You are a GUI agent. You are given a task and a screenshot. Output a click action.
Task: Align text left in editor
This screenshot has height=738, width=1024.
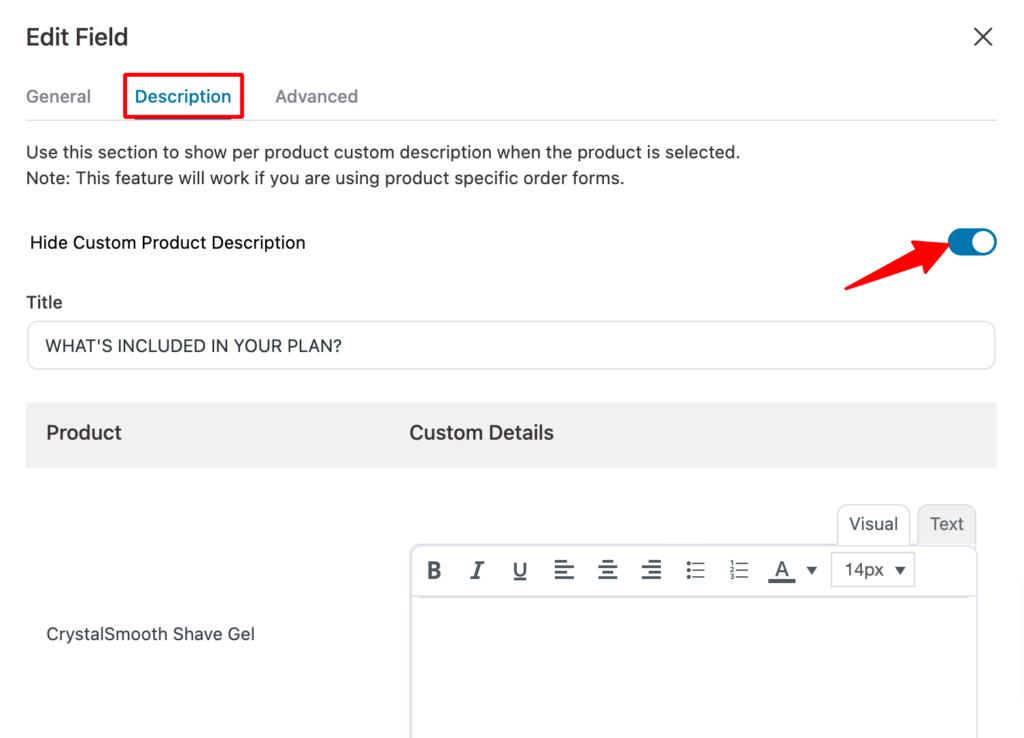pyautogui.click(x=564, y=570)
